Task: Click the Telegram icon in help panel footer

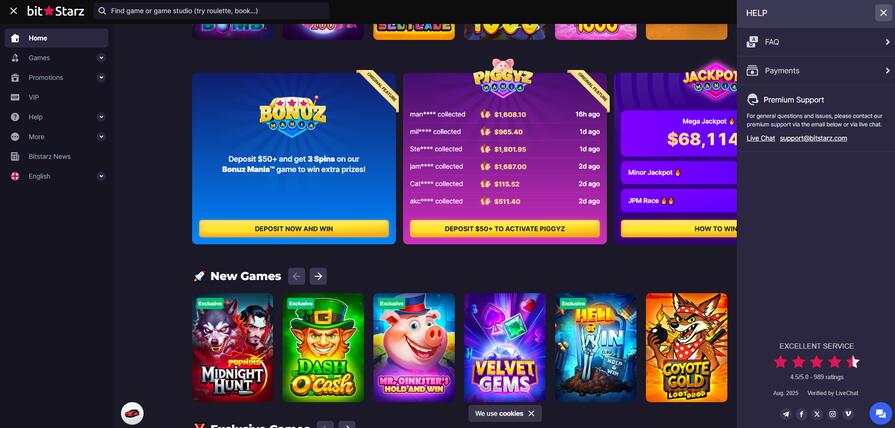Action: 787,414
